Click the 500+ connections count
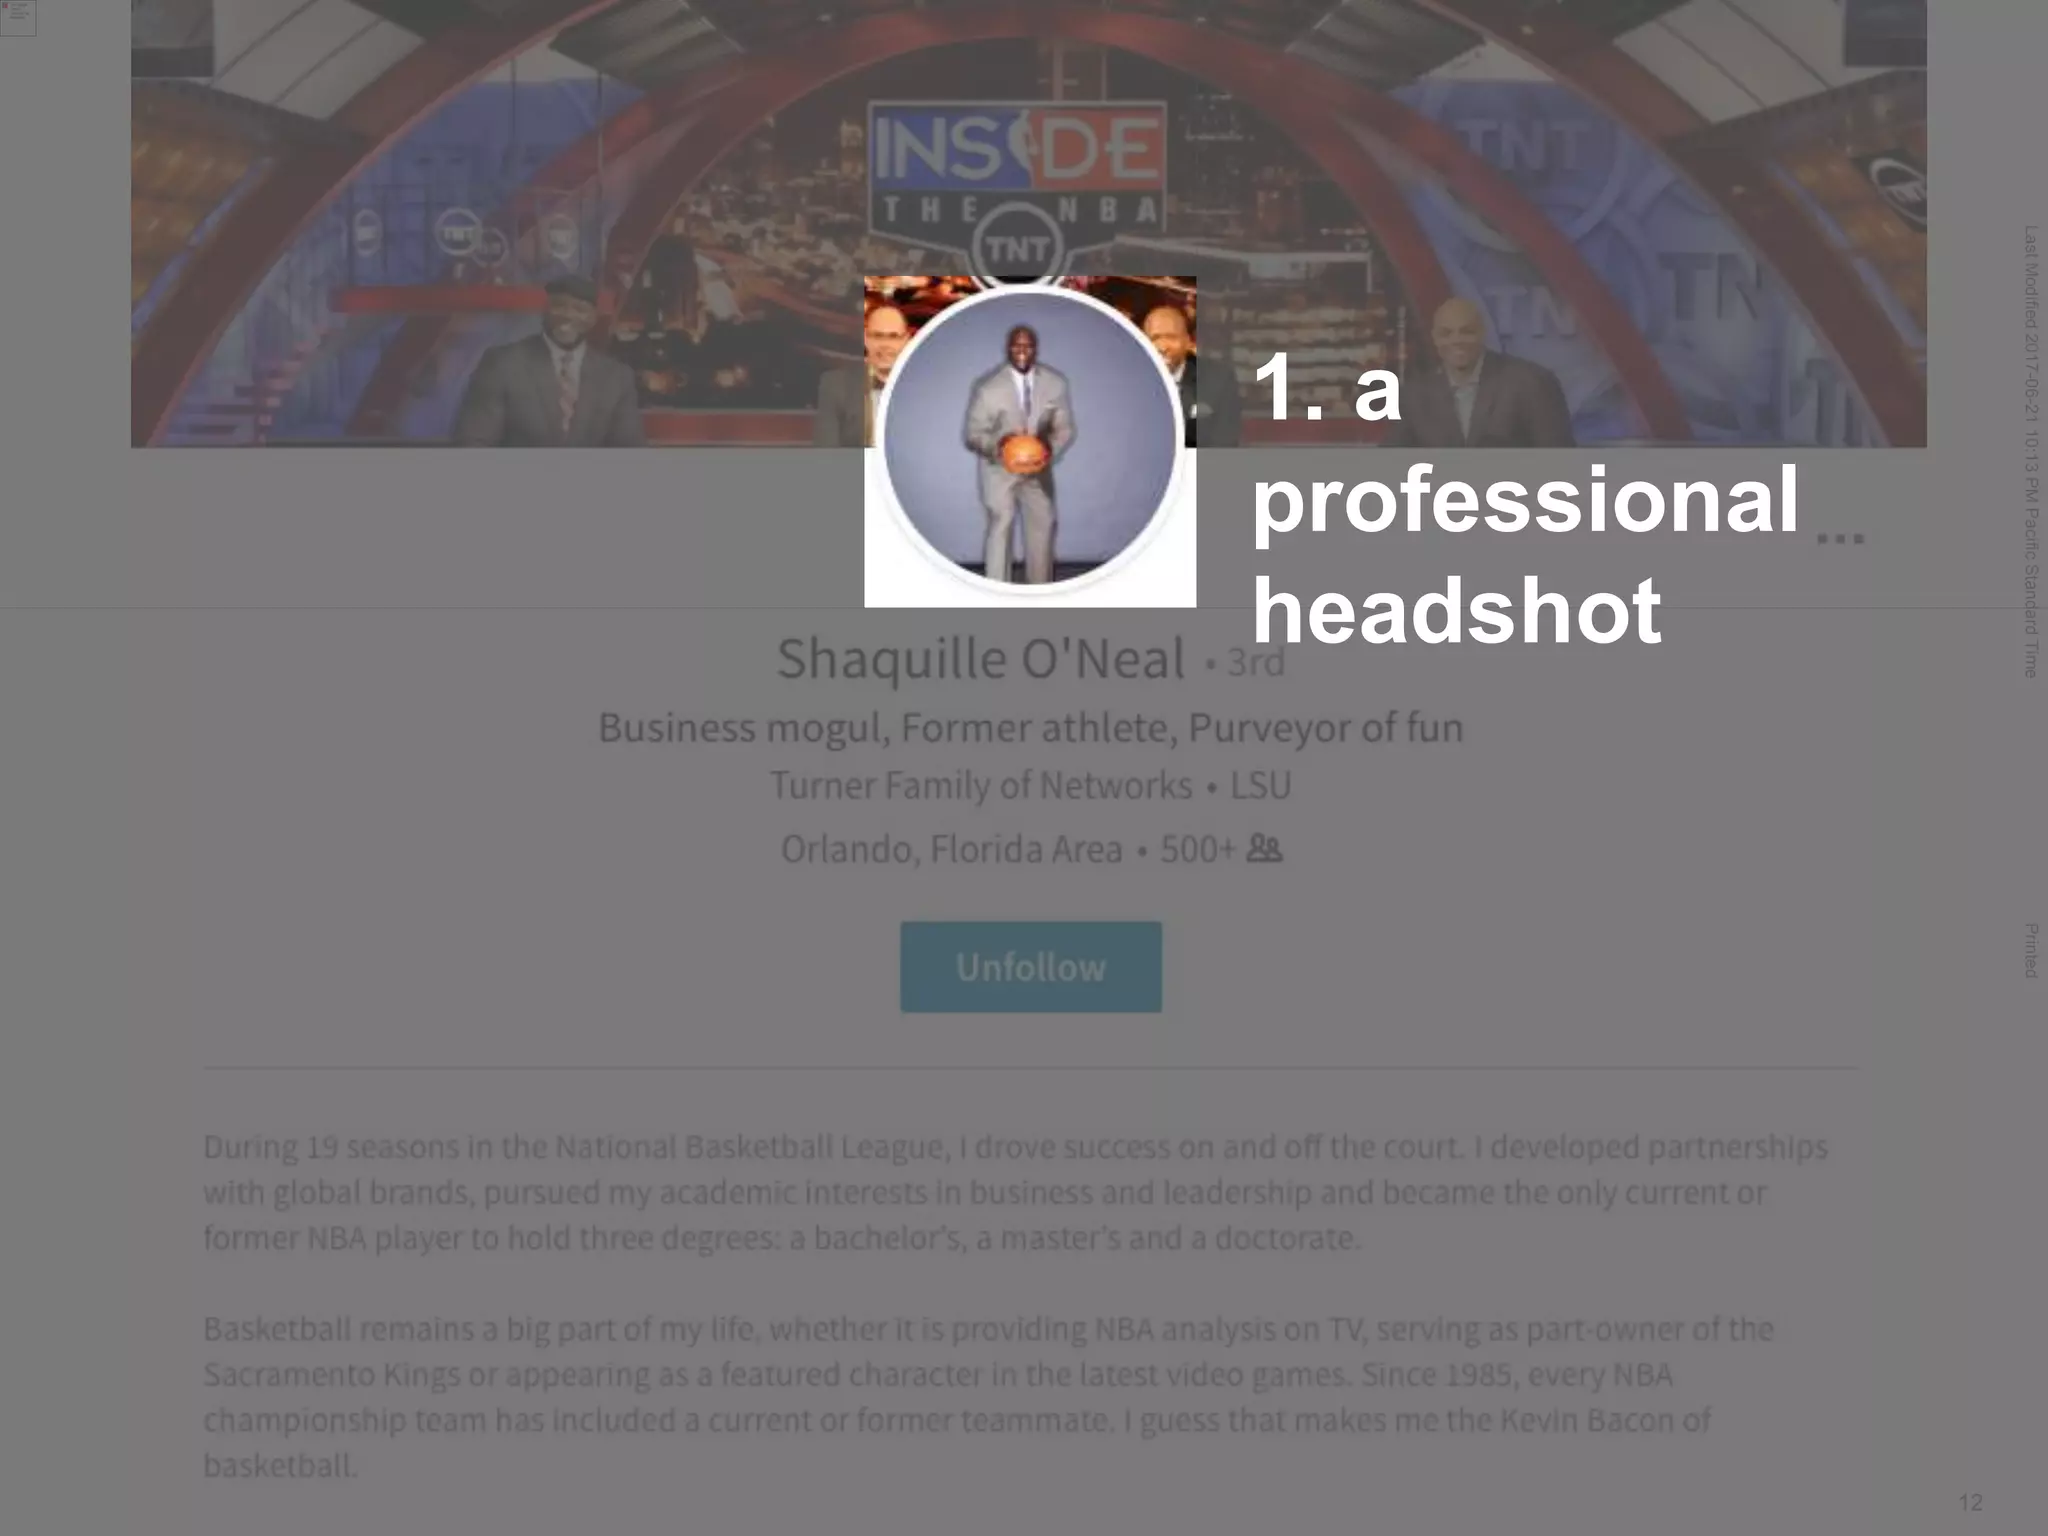2048x1536 pixels. coord(1198,849)
